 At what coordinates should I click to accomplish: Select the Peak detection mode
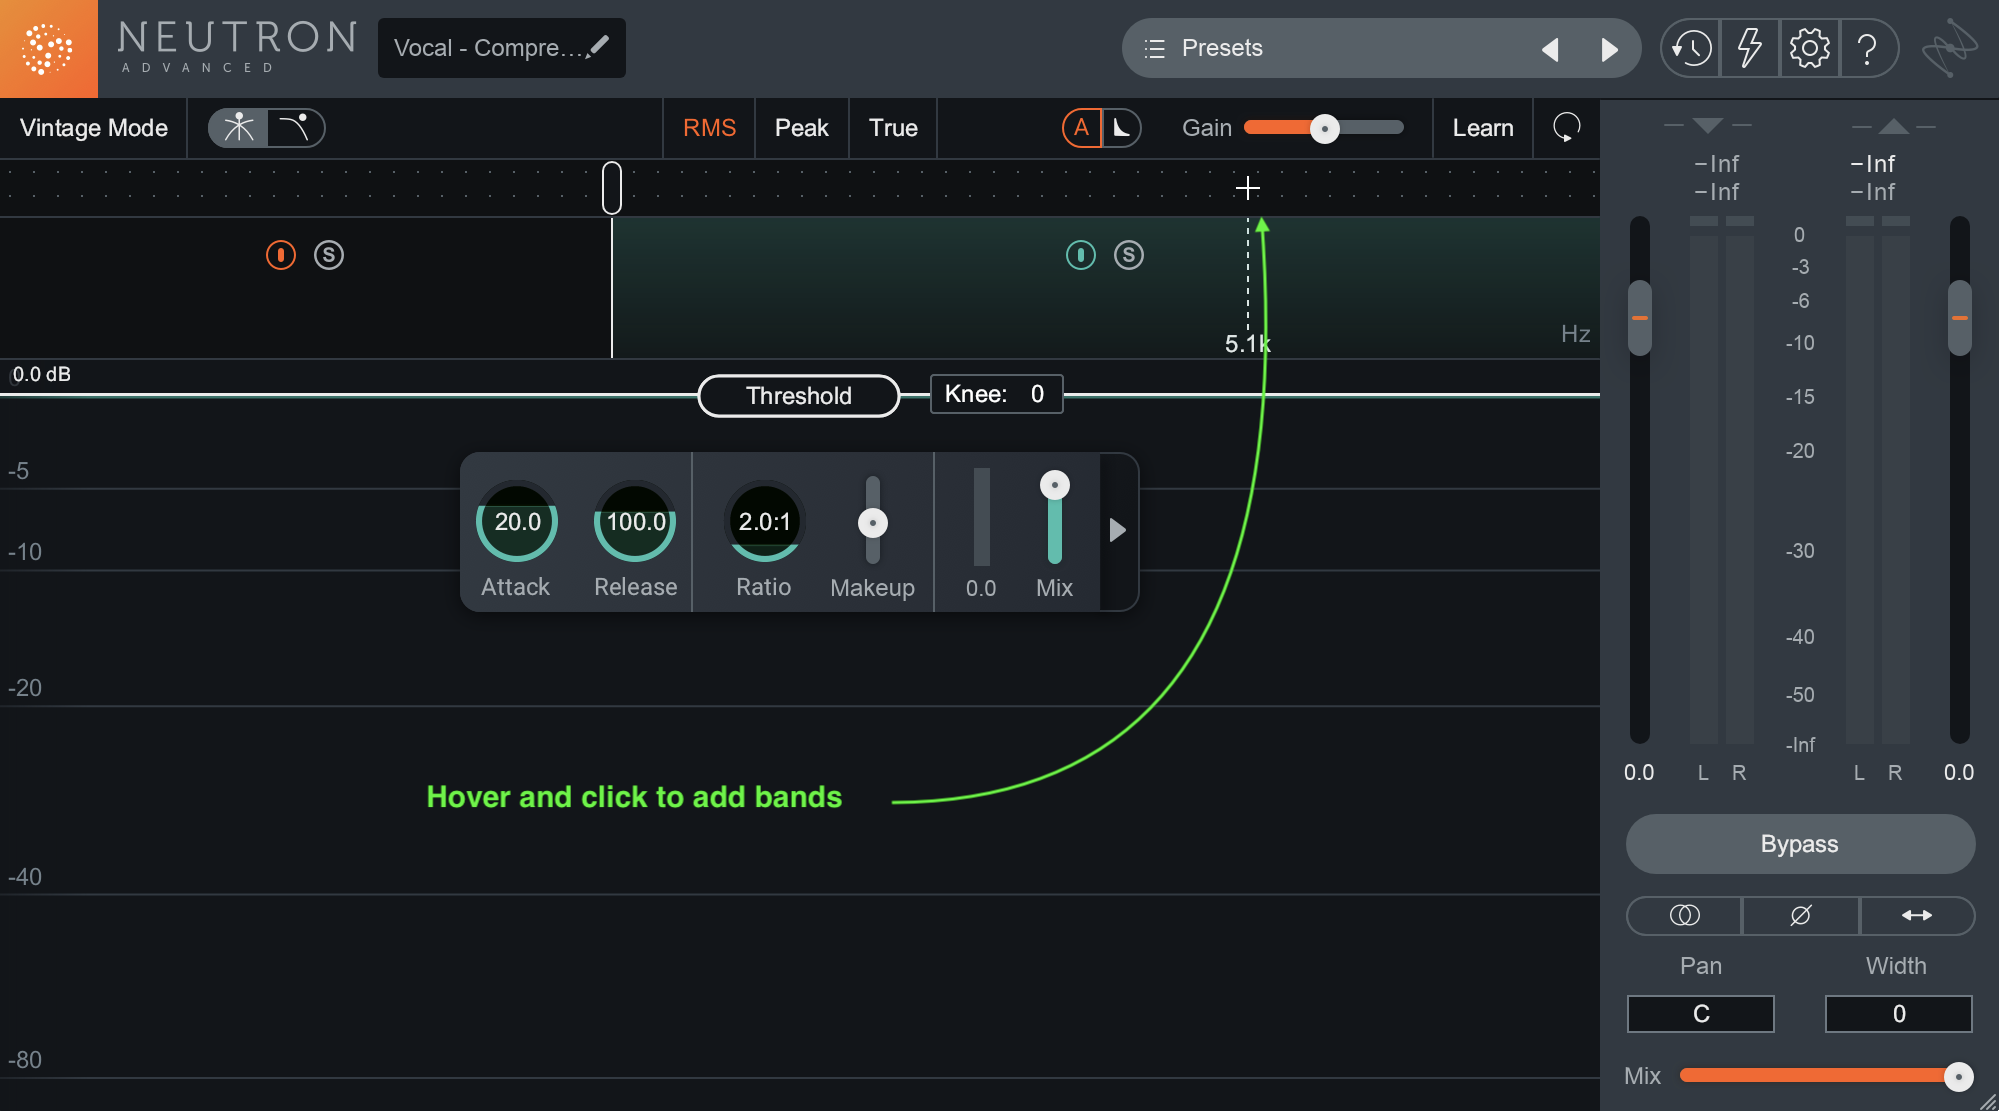pos(800,127)
